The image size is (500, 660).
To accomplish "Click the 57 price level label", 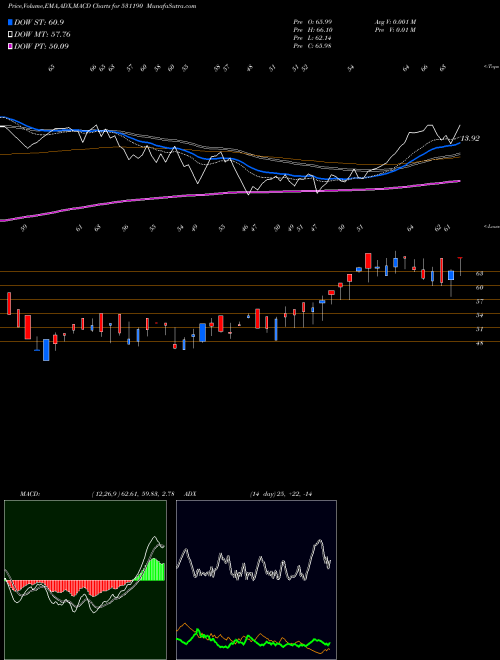I will pos(479,302).
